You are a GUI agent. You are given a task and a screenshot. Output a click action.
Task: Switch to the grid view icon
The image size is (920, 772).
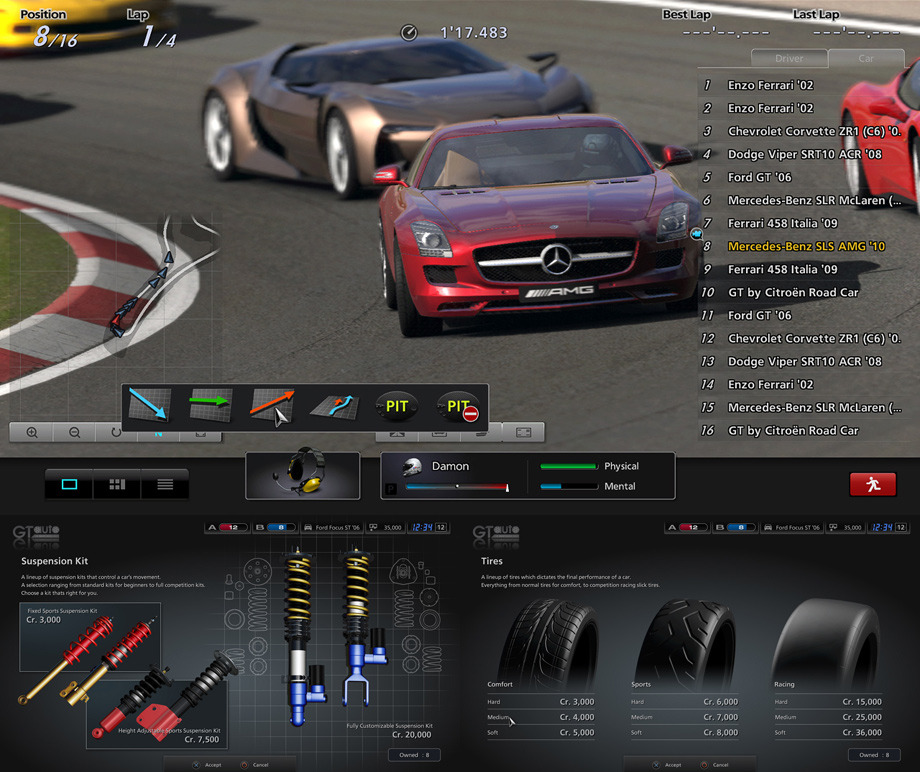point(117,484)
